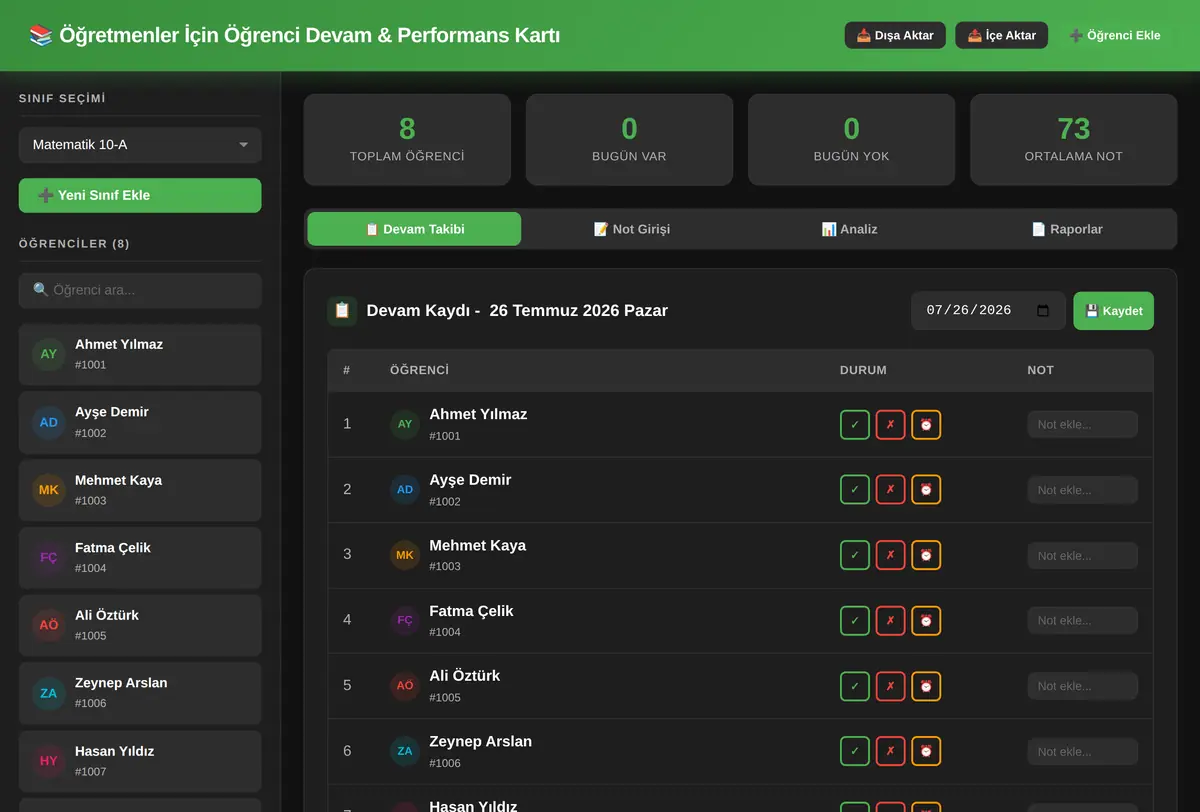Image resolution: width=1200 pixels, height=812 pixels.
Task: Mark Ahmet Yılmaz as absent
Action: (891, 425)
